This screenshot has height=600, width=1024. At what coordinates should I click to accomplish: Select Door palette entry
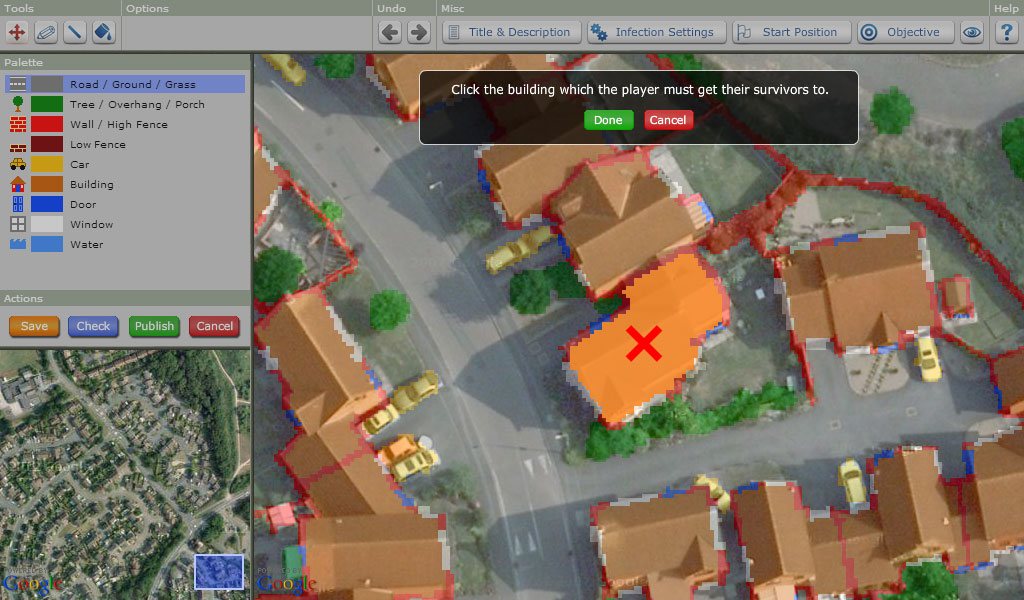125,204
